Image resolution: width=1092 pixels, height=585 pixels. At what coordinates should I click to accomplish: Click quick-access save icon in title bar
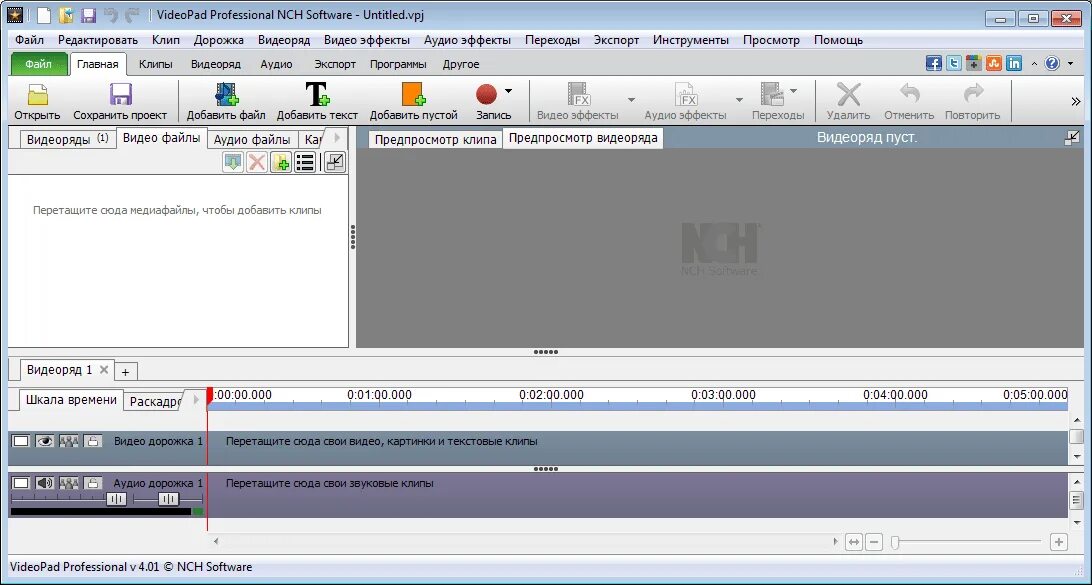88,15
